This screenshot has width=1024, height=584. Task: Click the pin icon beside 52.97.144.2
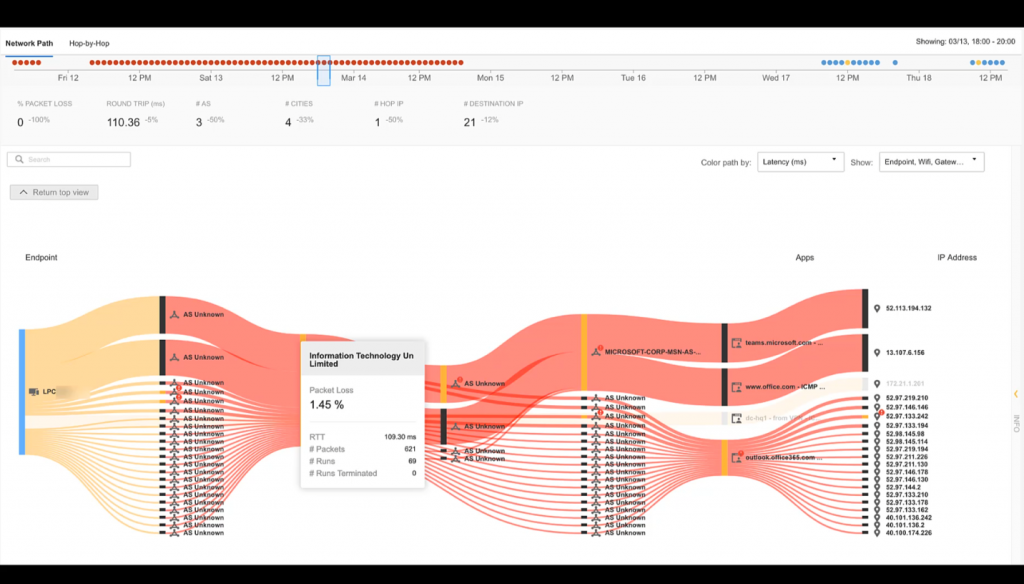(877, 487)
